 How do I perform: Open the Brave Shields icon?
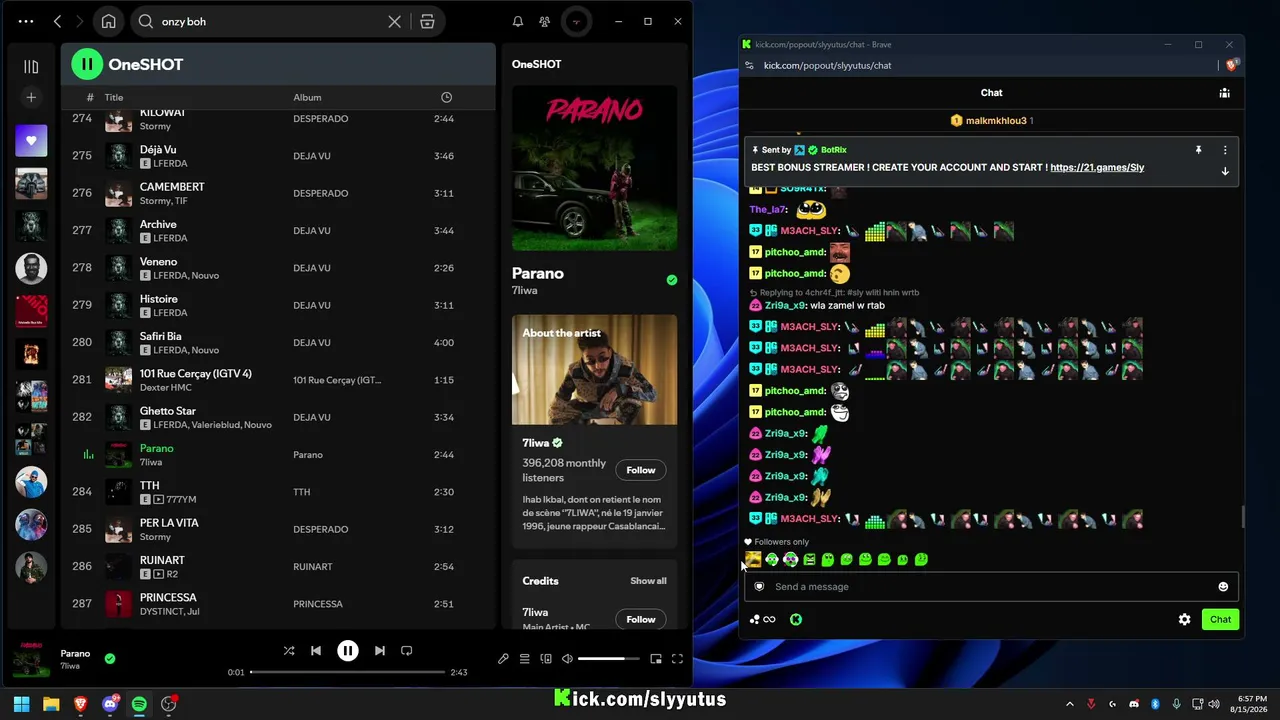click(1233, 65)
